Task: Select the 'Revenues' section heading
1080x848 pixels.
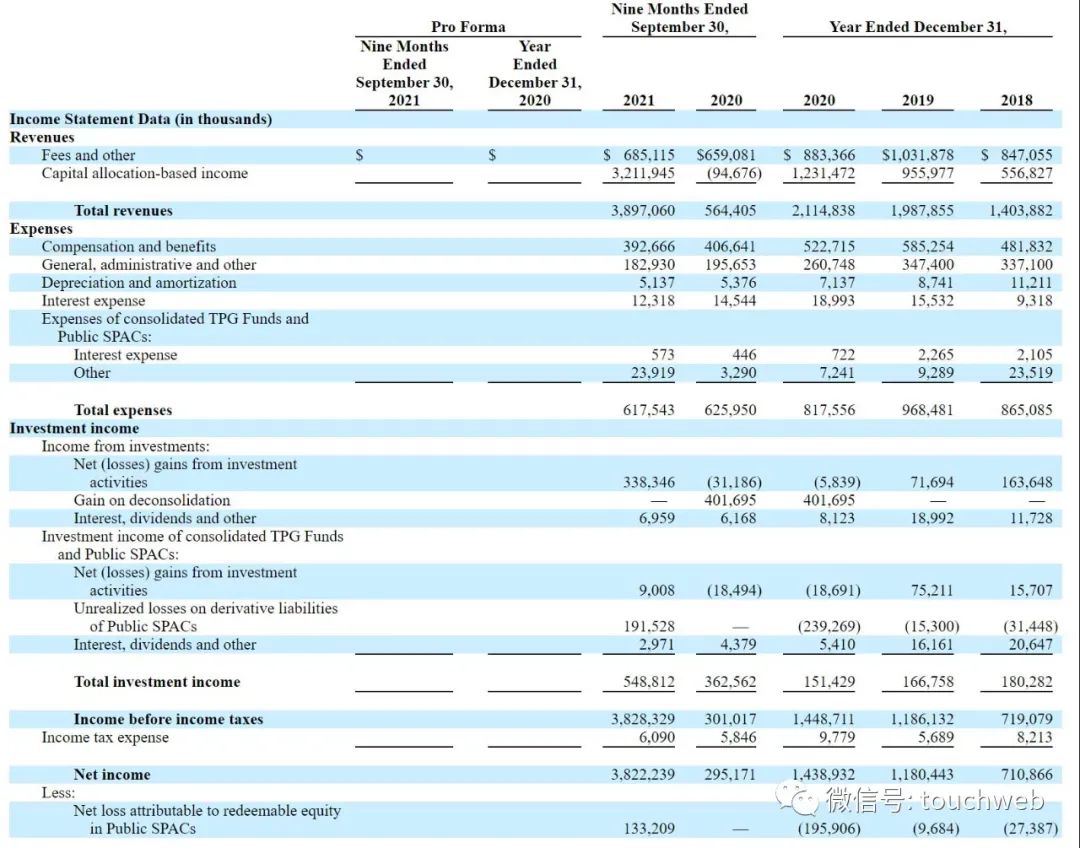Action: 42,137
